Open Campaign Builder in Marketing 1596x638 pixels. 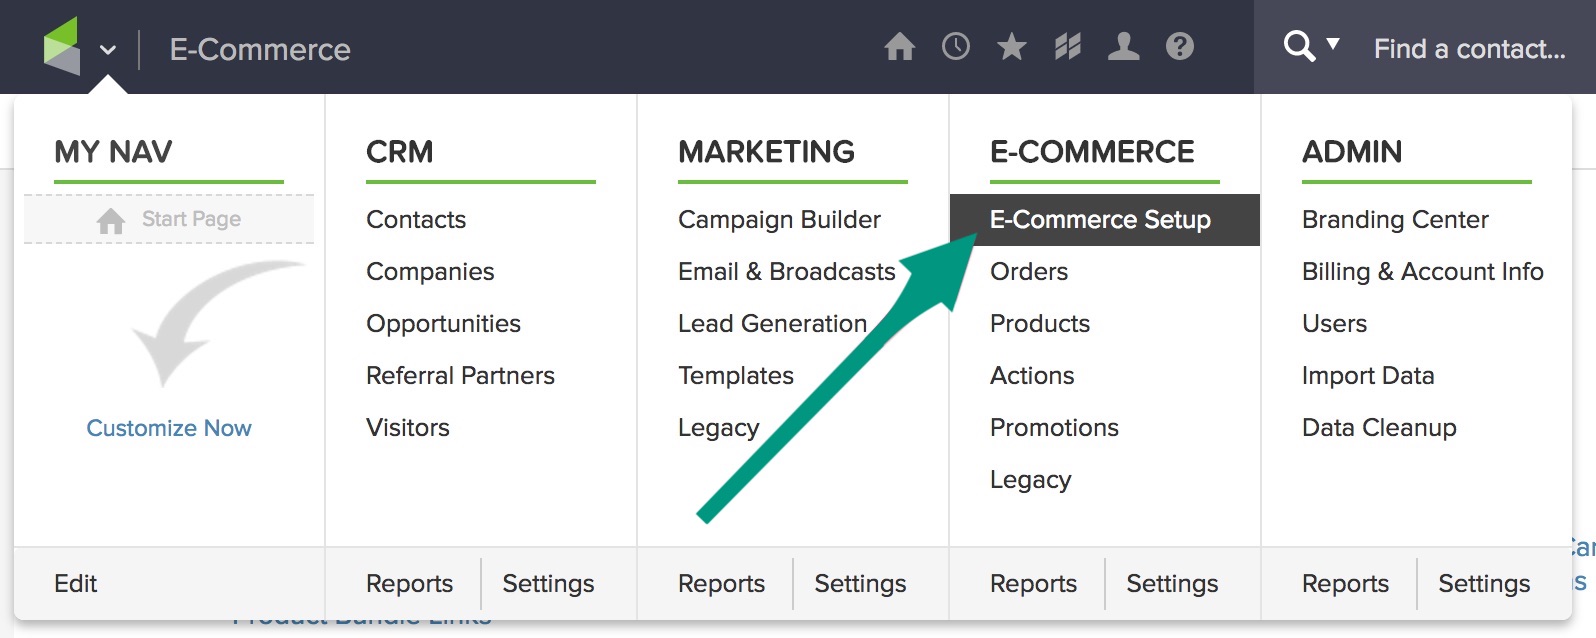779,219
